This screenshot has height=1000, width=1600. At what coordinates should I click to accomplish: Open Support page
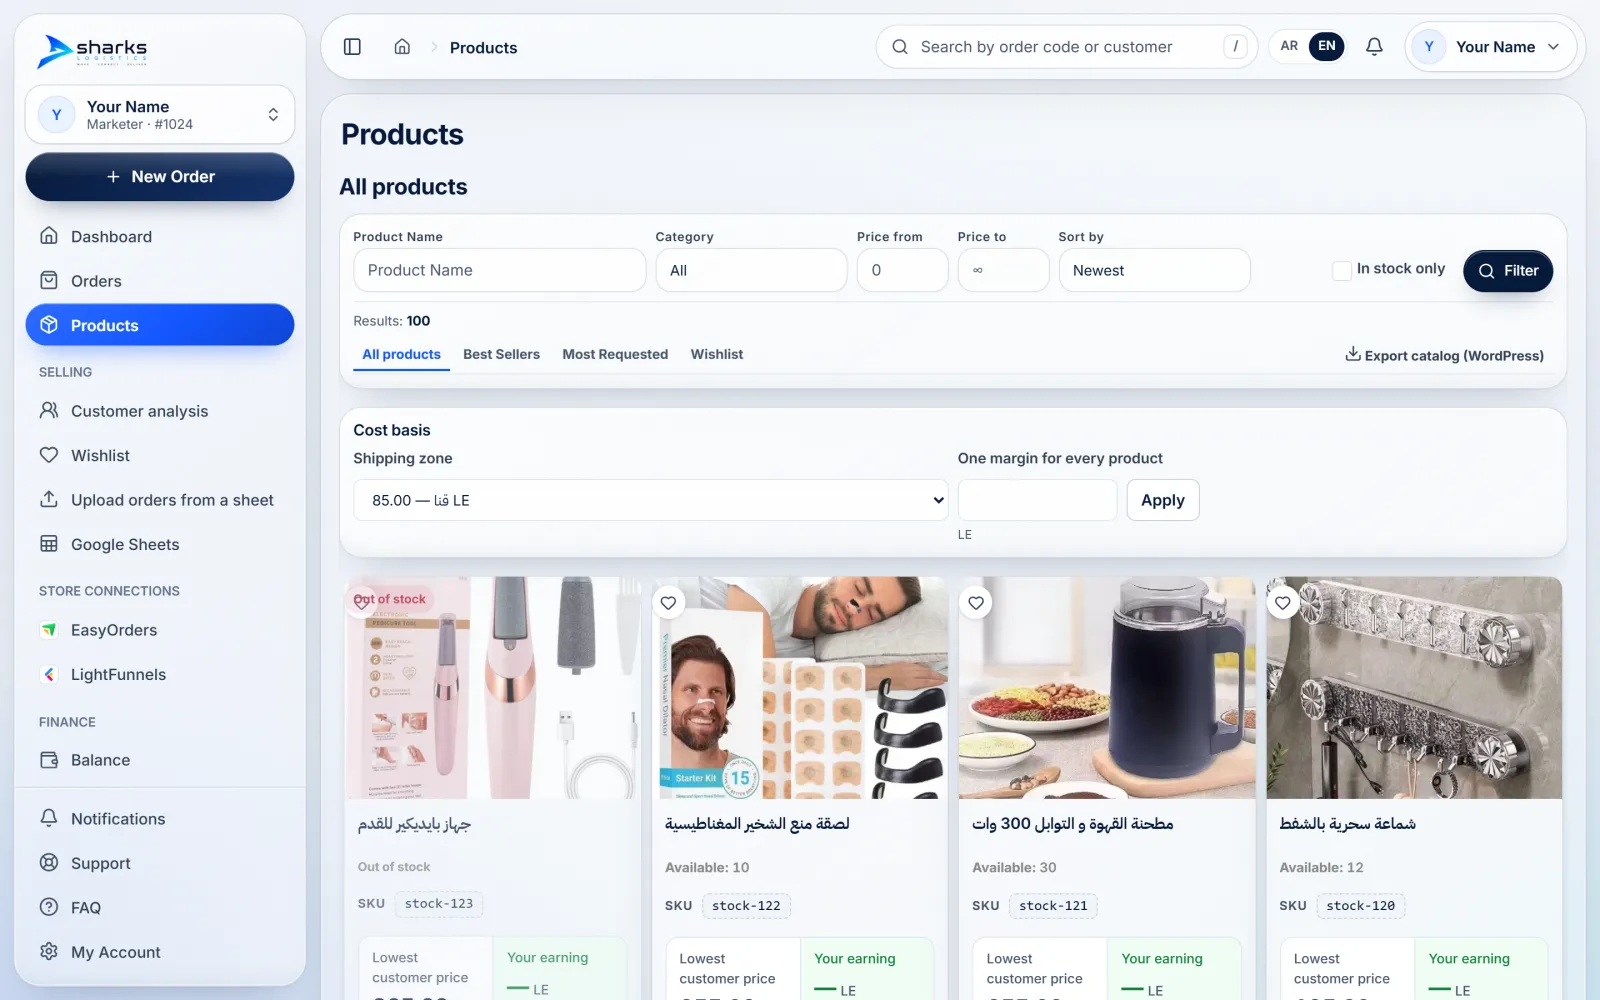click(x=160, y=863)
